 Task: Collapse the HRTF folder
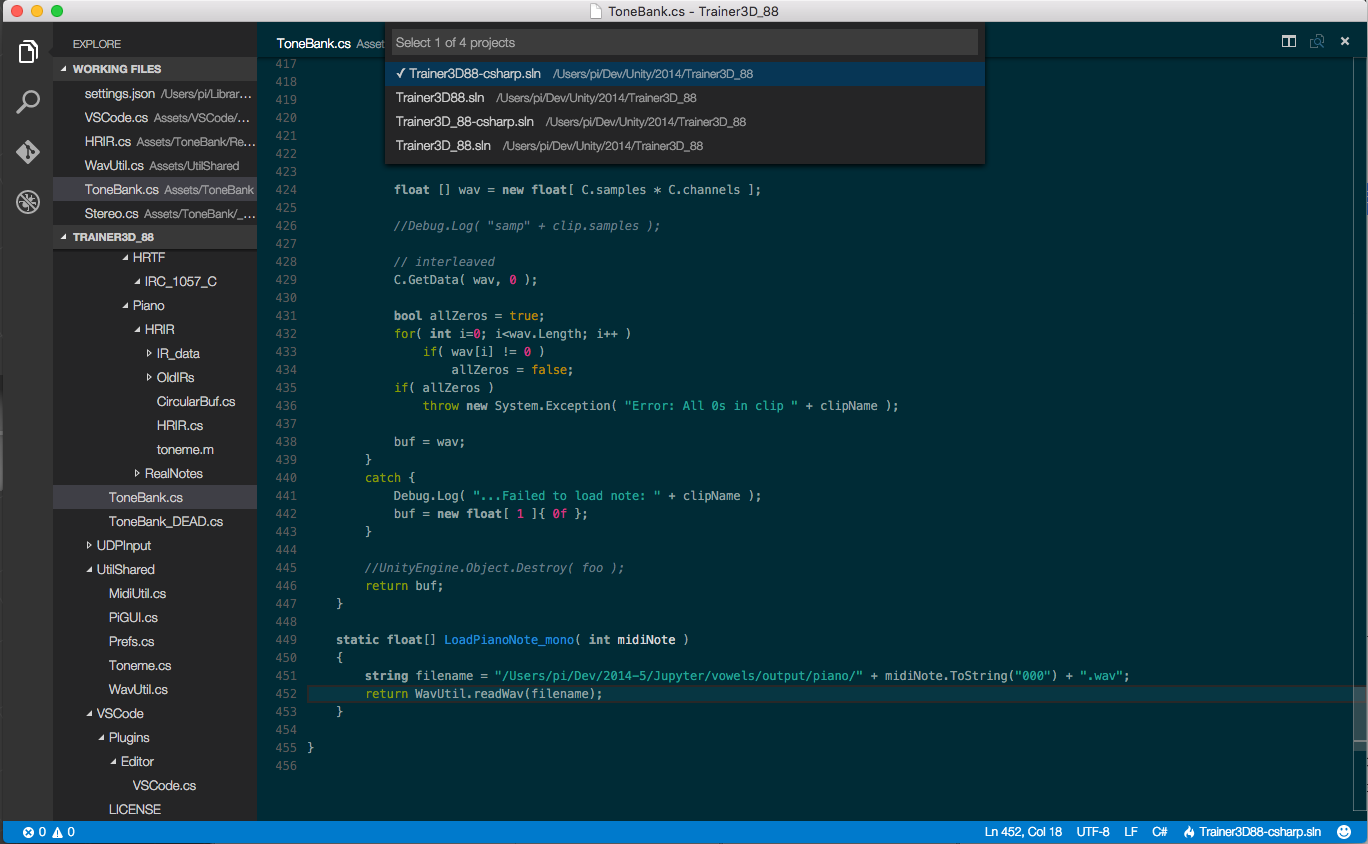click(x=125, y=258)
